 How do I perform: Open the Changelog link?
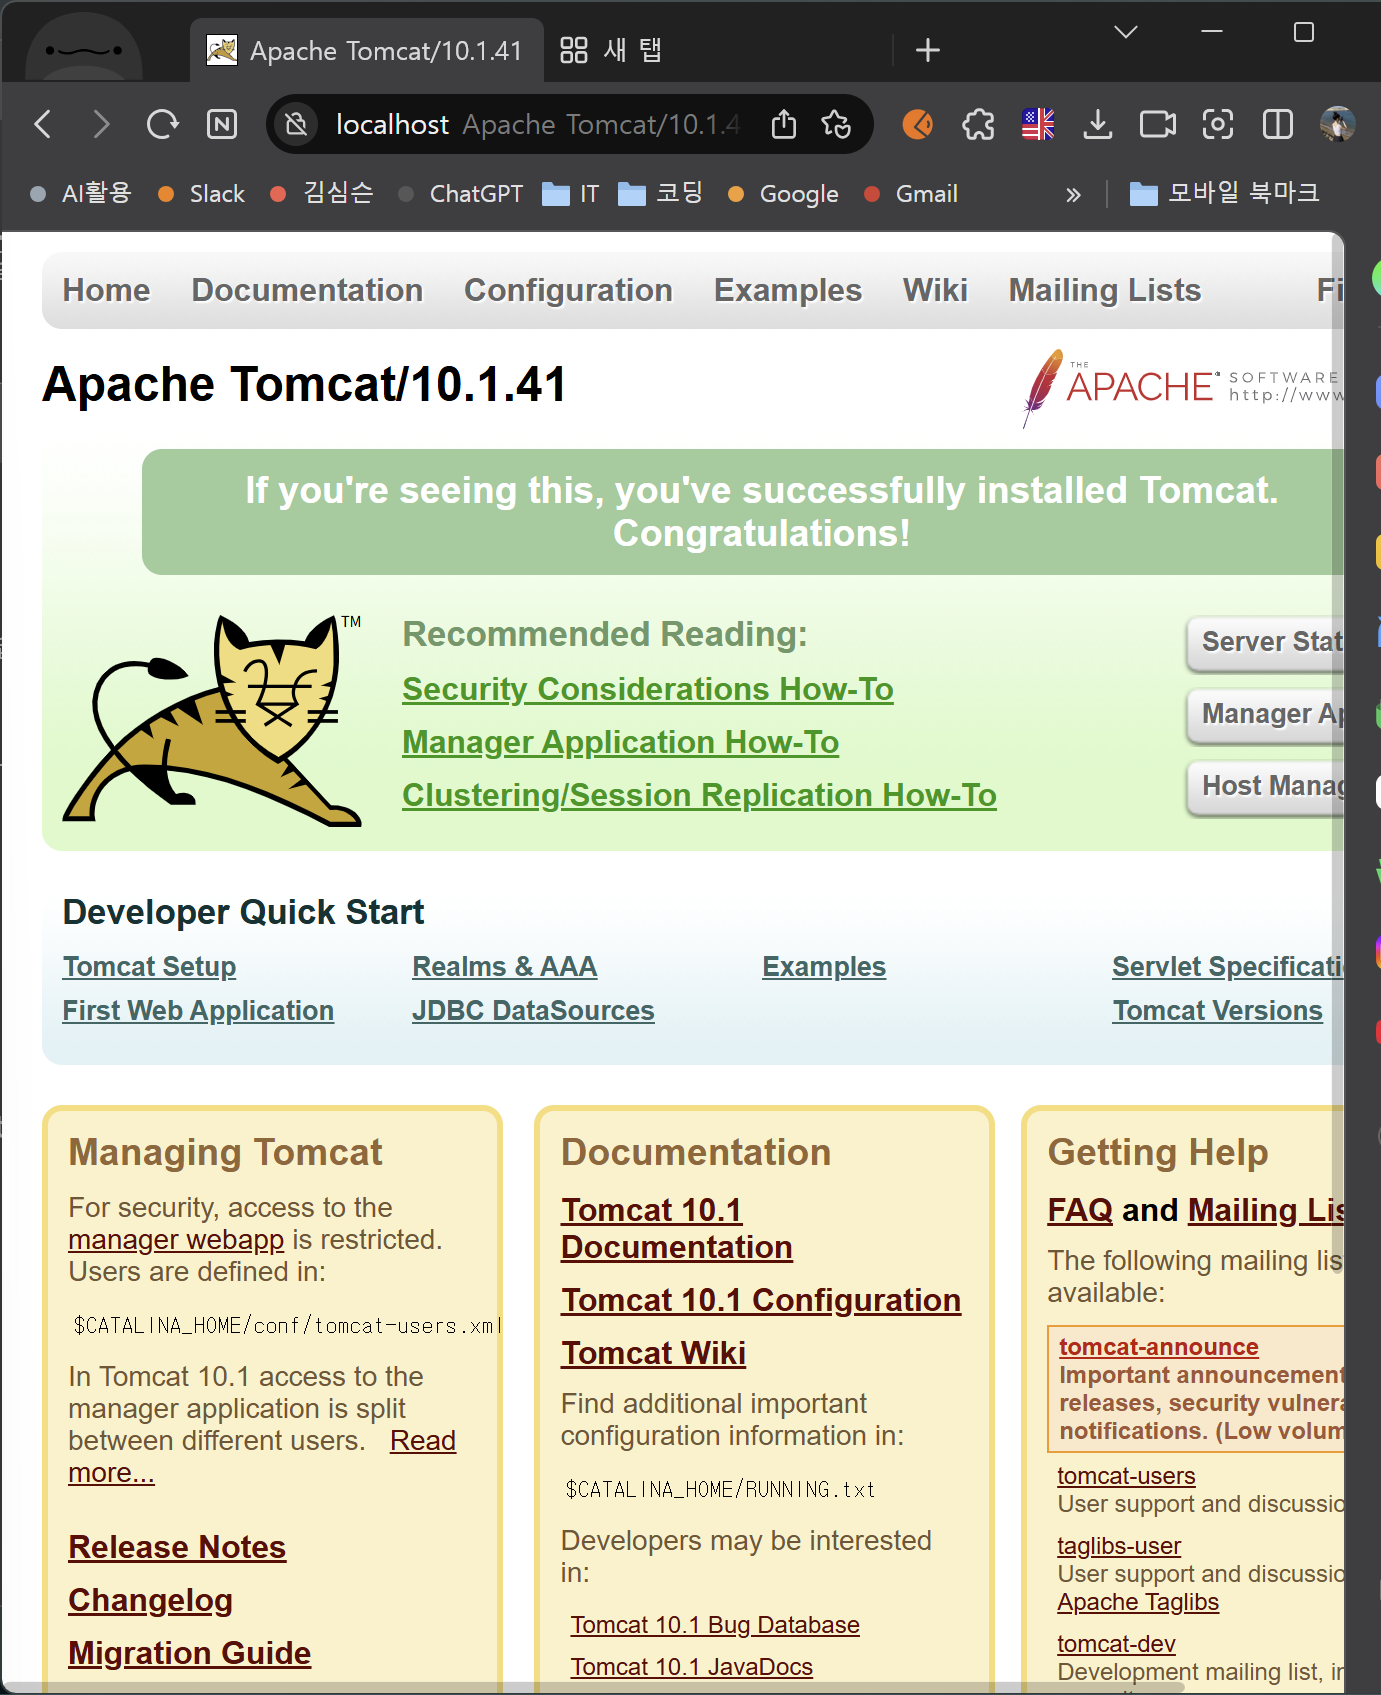click(x=150, y=1600)
